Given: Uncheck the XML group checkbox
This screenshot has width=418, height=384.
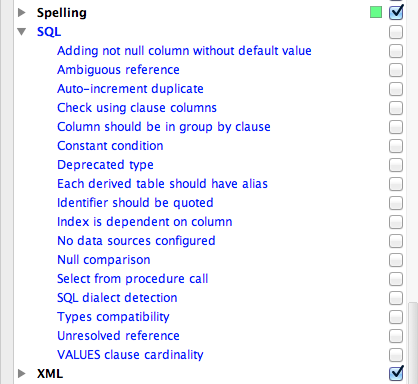Looking at the screenshot, I should pos(396,374).
